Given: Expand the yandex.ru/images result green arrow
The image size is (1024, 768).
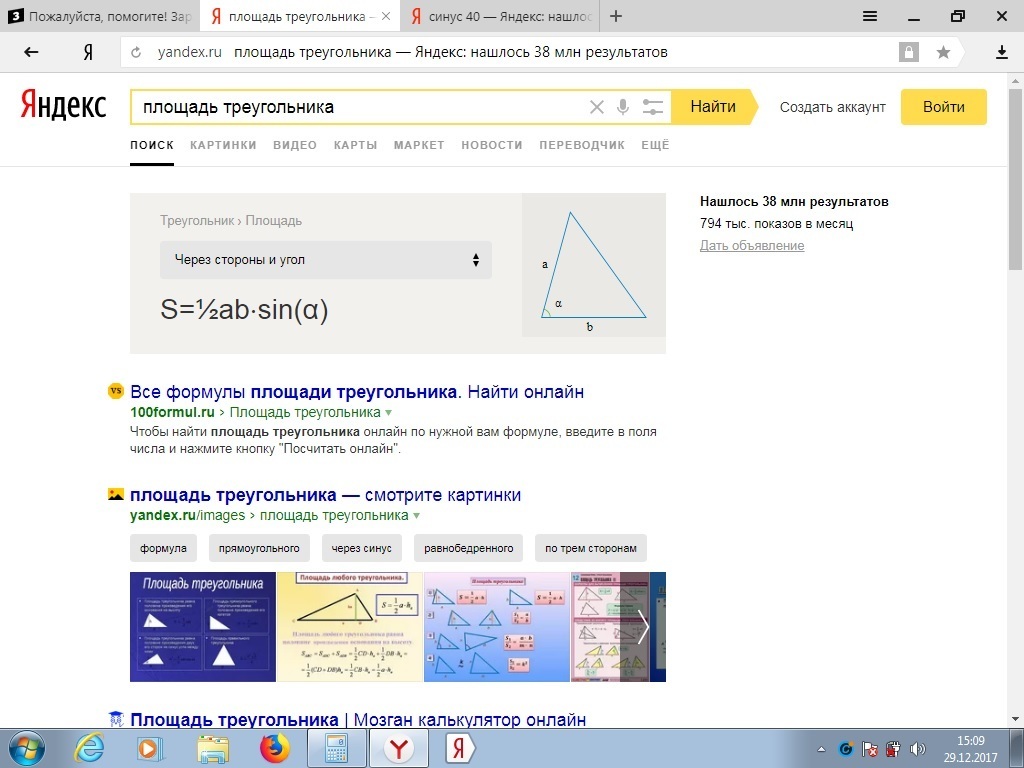Looking at the screenshot, I should click(x=417, y=516).
